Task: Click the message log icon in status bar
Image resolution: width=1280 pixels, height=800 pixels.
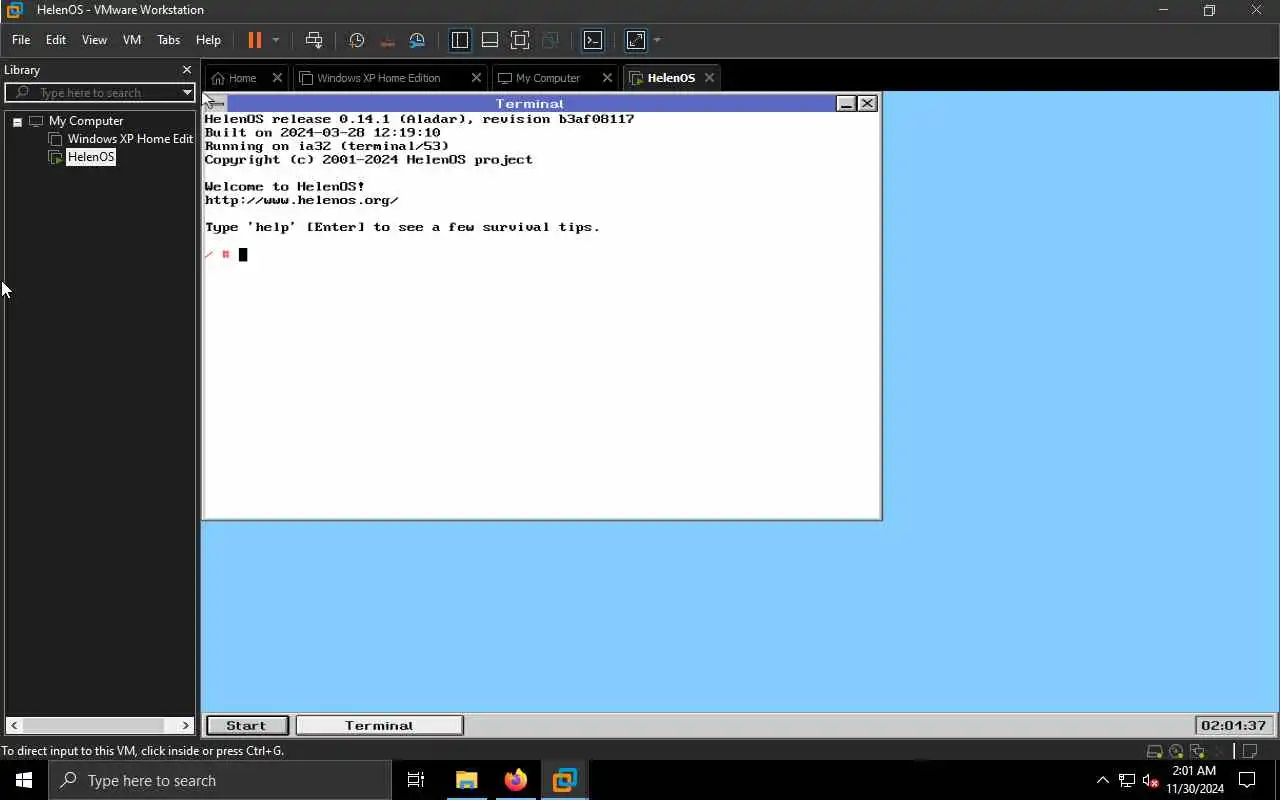Action: click(x=1251, y=751)
